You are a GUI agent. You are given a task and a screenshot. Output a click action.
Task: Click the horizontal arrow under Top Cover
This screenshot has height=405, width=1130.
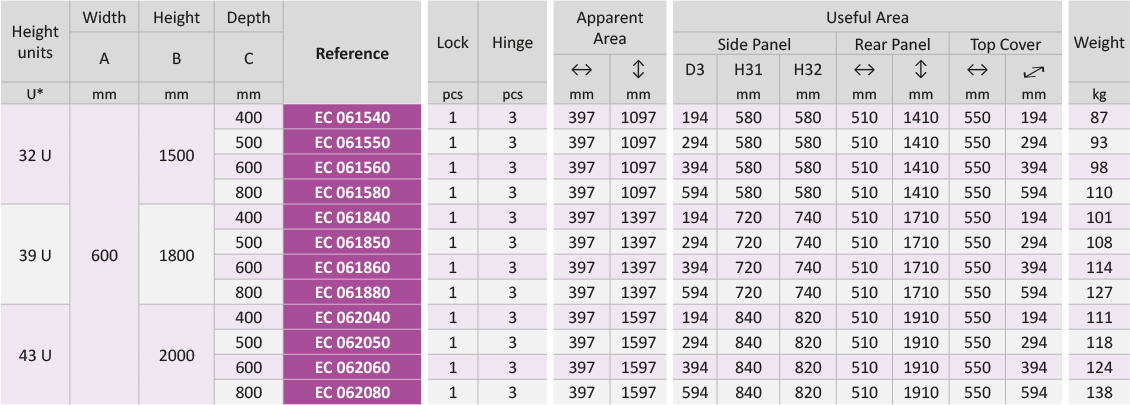click(x=978, y=70)
